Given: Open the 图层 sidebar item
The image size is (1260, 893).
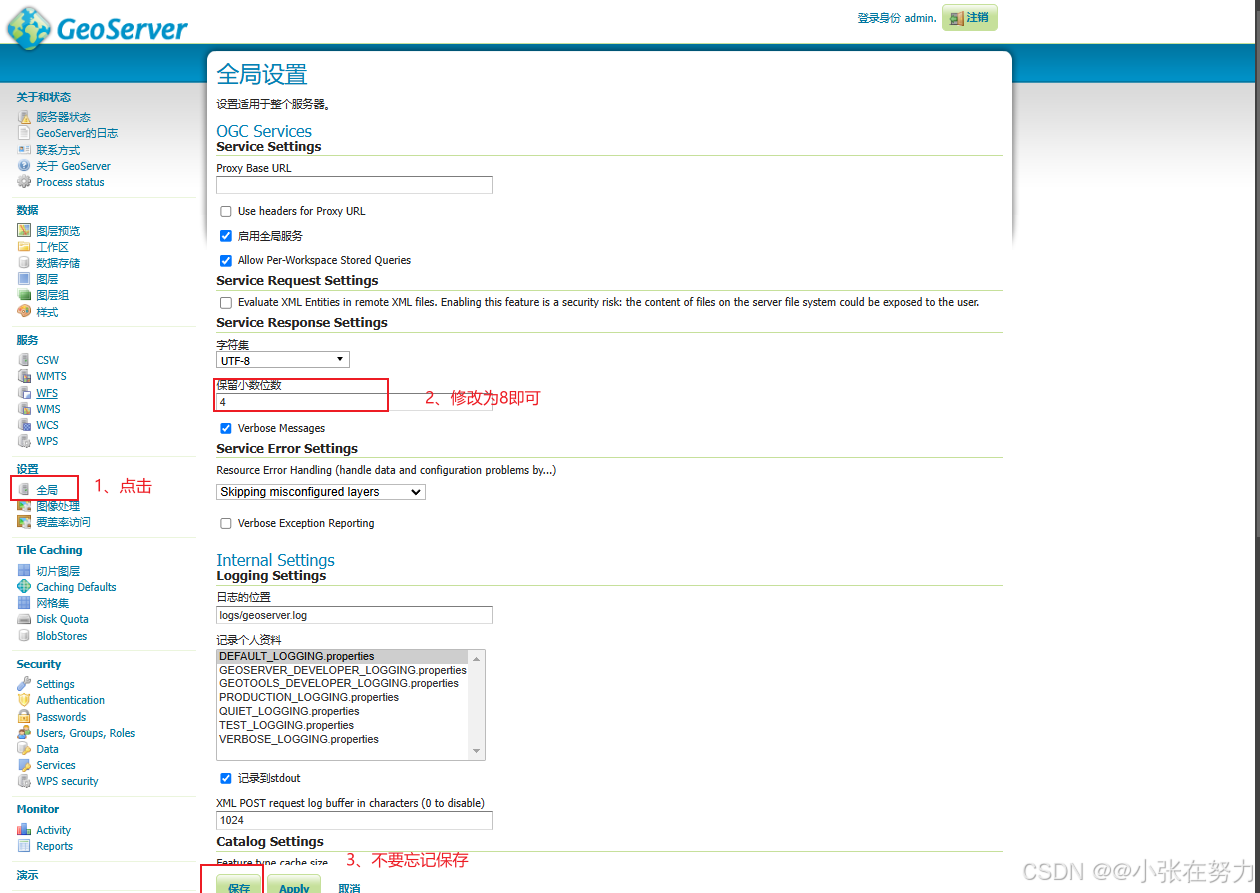Looking at the screenshot, I should [x=47, y=279].
